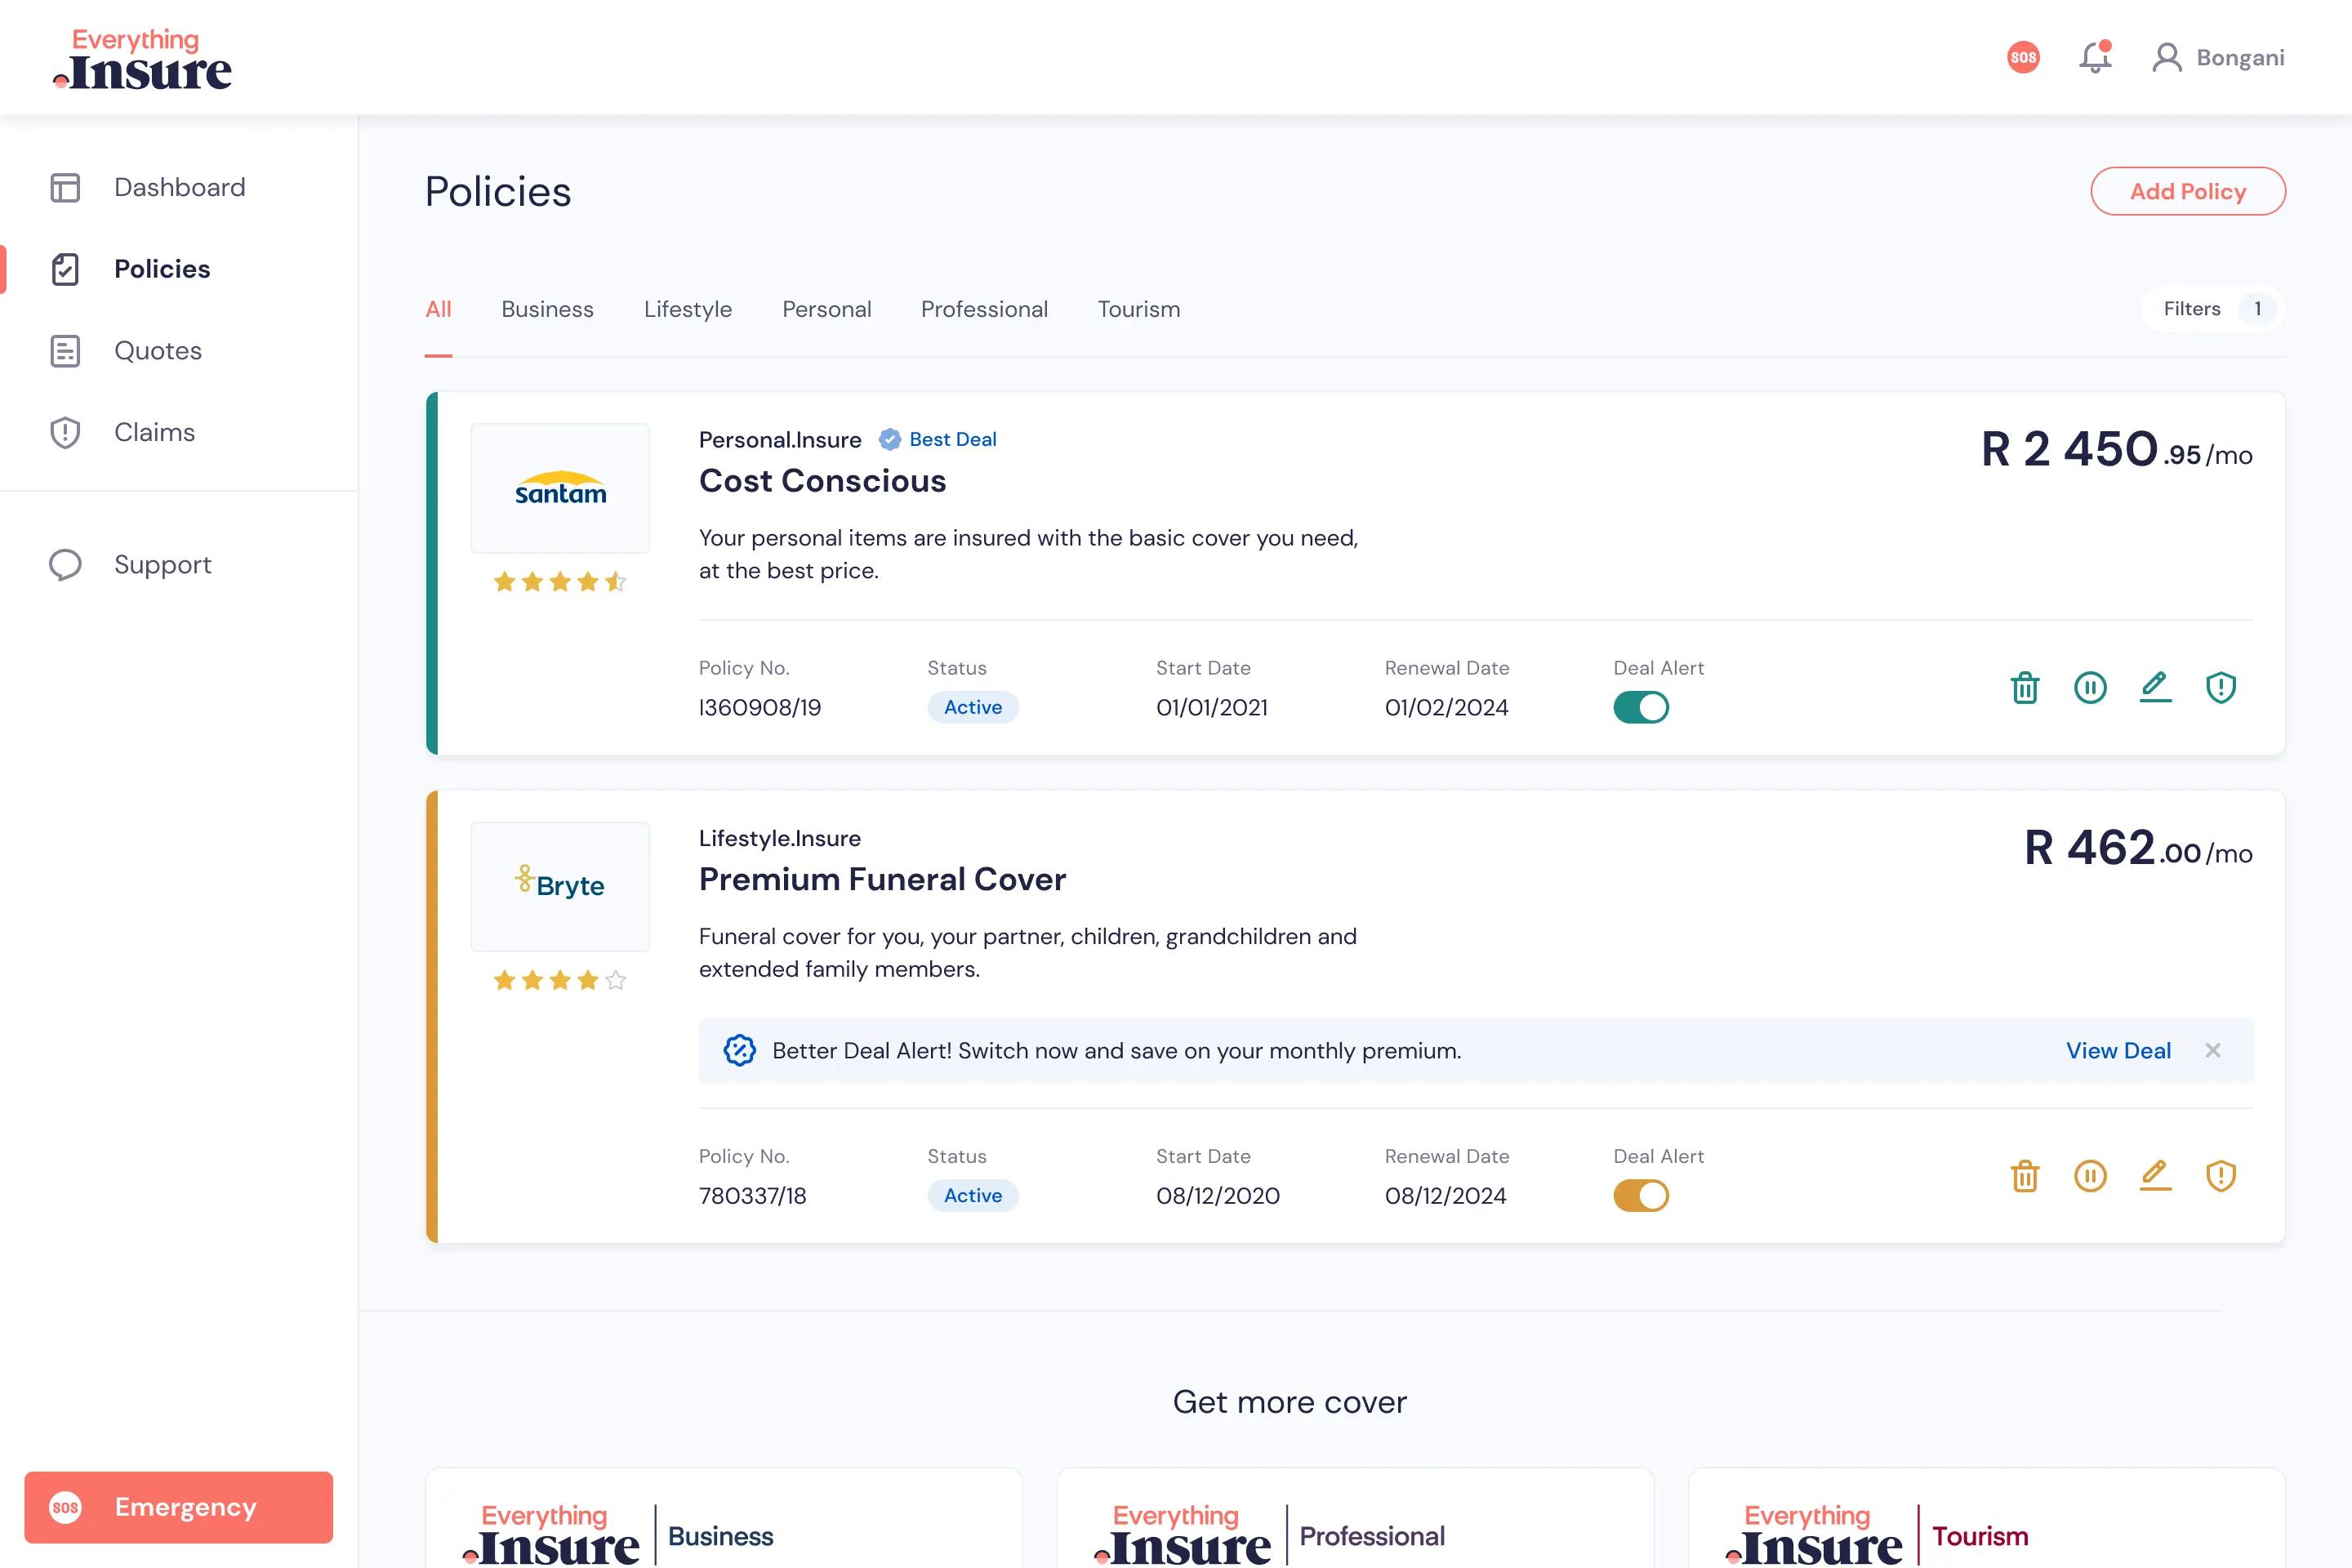Click the Dashboard sidebar icon

[64, 187]
